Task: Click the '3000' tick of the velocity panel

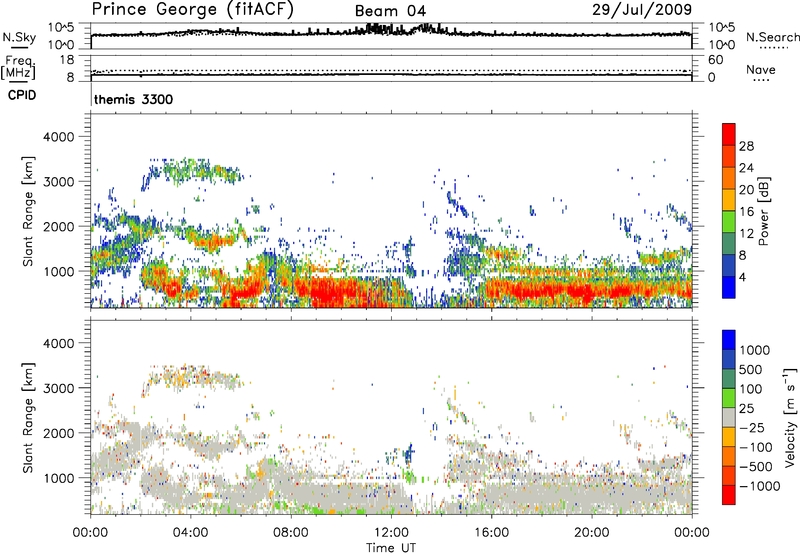Action: pyautogui.click(x=59, y=388)
